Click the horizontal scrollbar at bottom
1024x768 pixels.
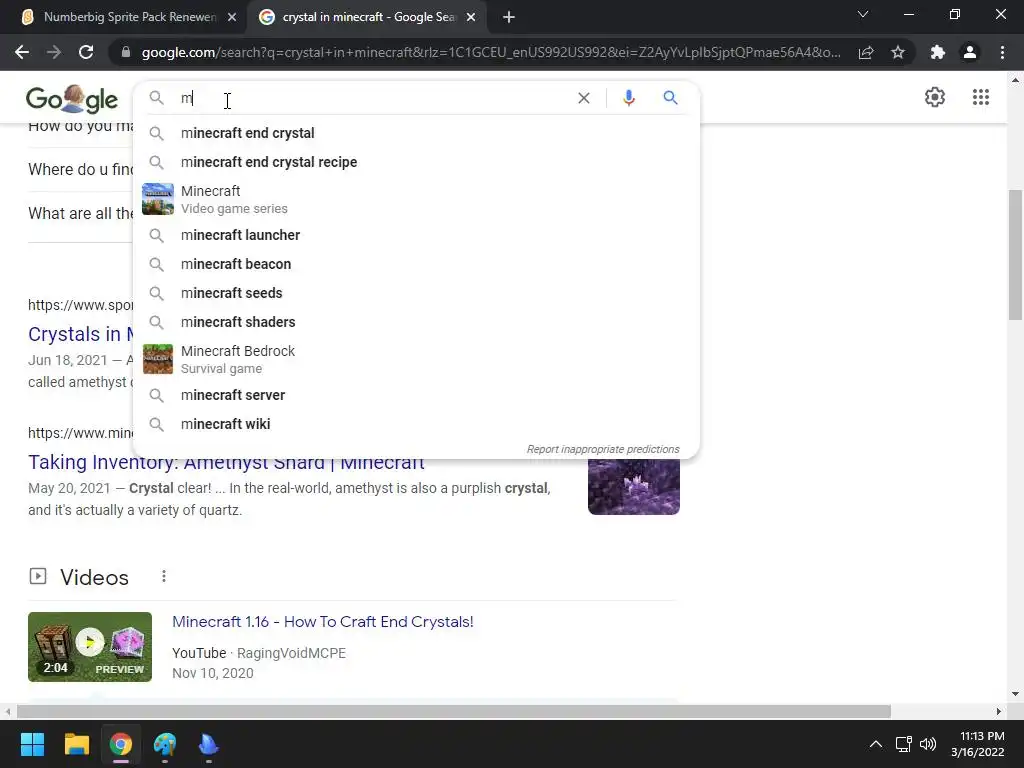[x=454, y=711]
